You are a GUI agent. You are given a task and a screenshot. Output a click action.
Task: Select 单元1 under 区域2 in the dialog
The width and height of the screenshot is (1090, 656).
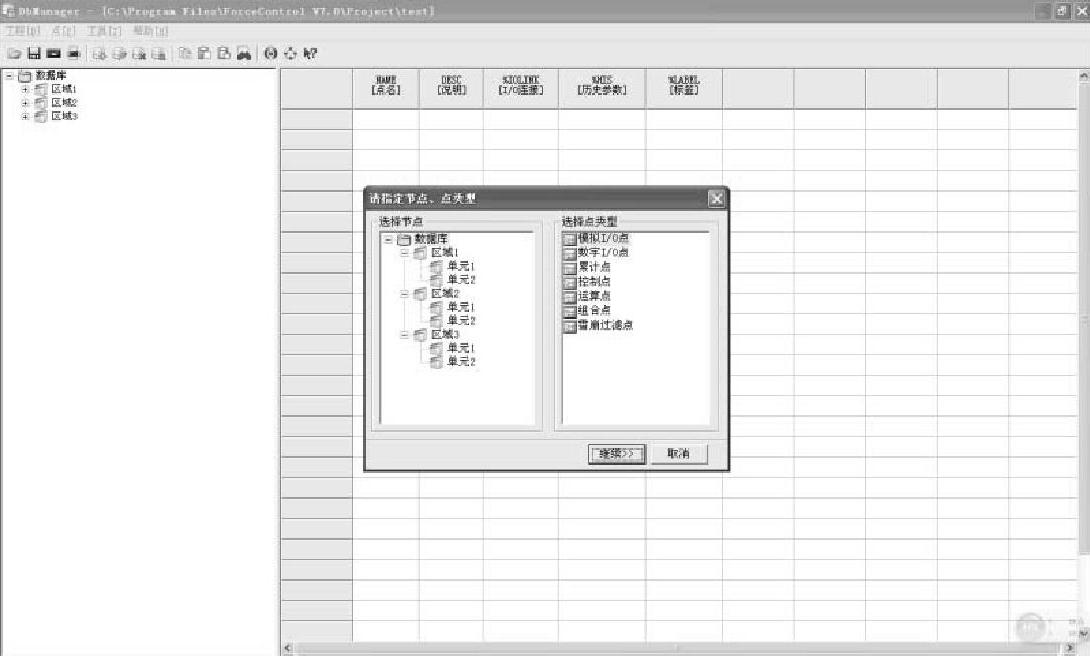point(461,307)
